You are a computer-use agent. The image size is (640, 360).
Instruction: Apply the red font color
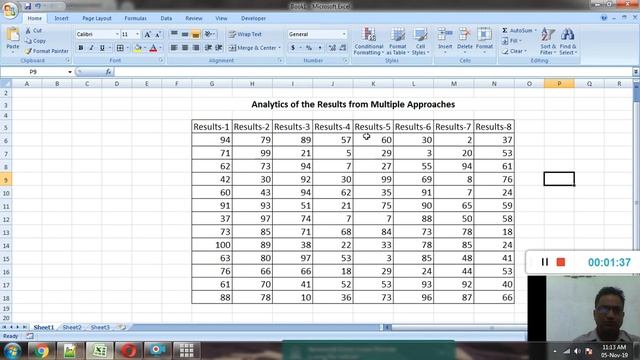pyautogui.click(x=153, y=48)
